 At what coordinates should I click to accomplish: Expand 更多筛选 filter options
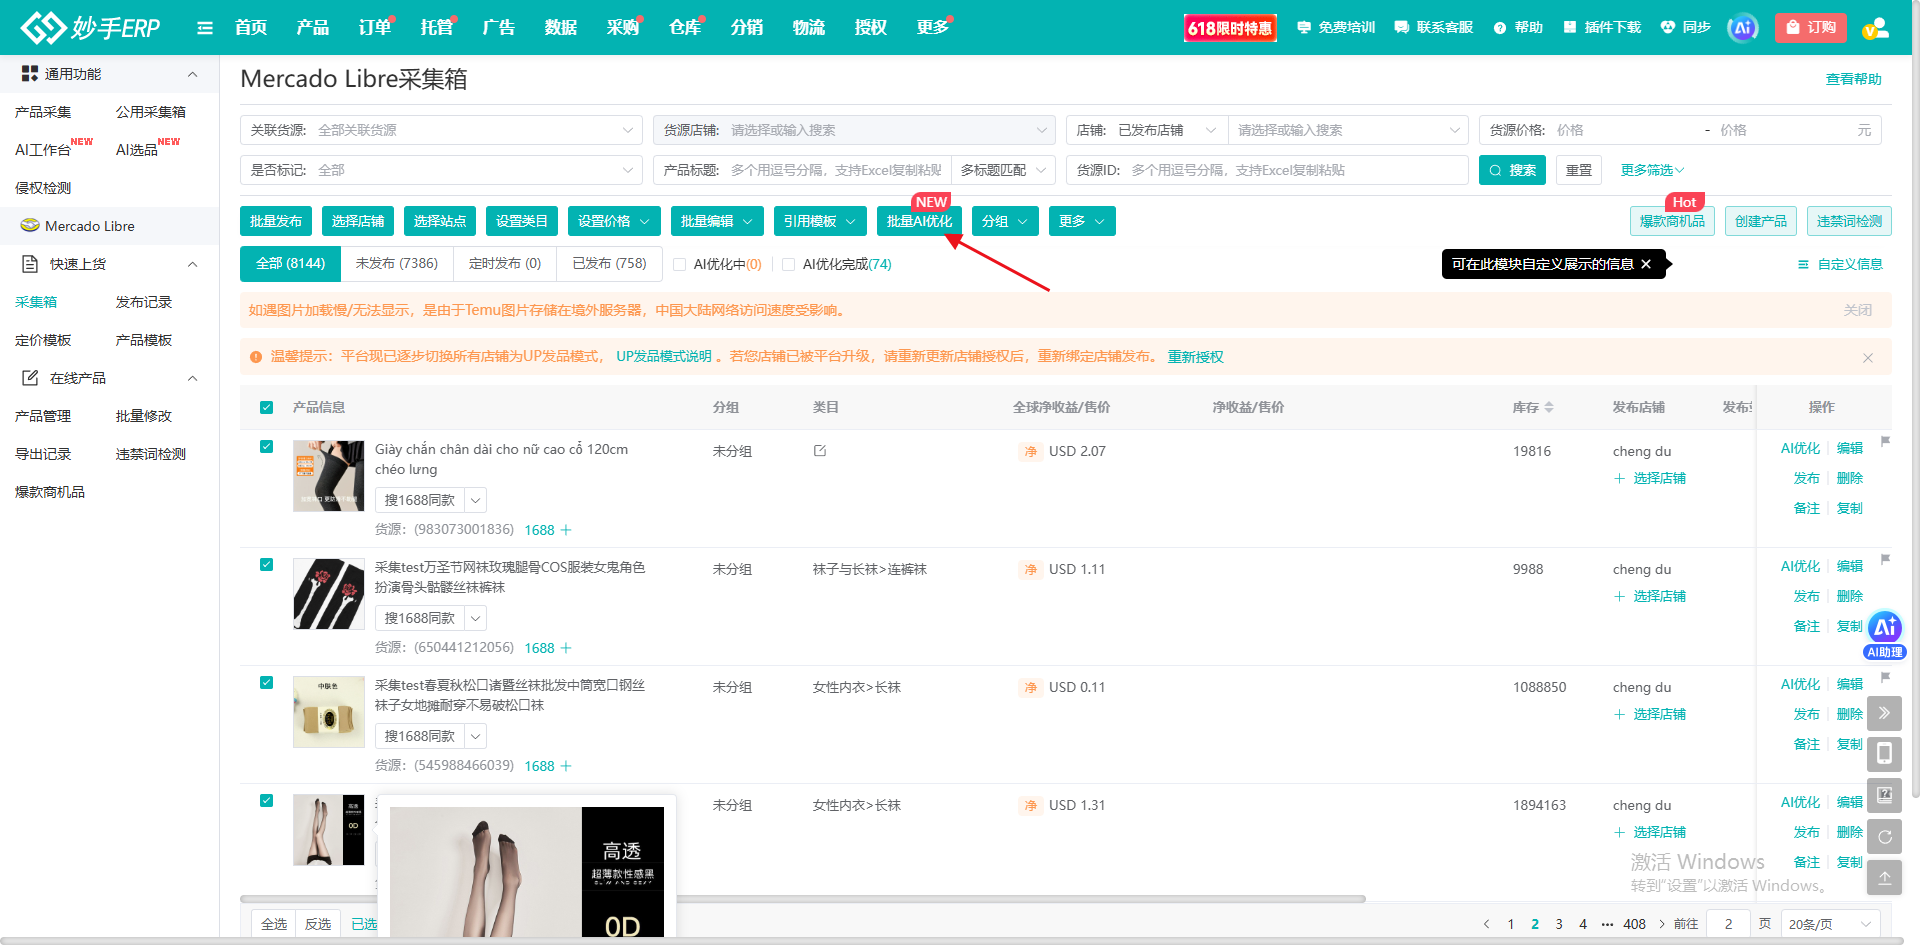(x=1652, y=170)
